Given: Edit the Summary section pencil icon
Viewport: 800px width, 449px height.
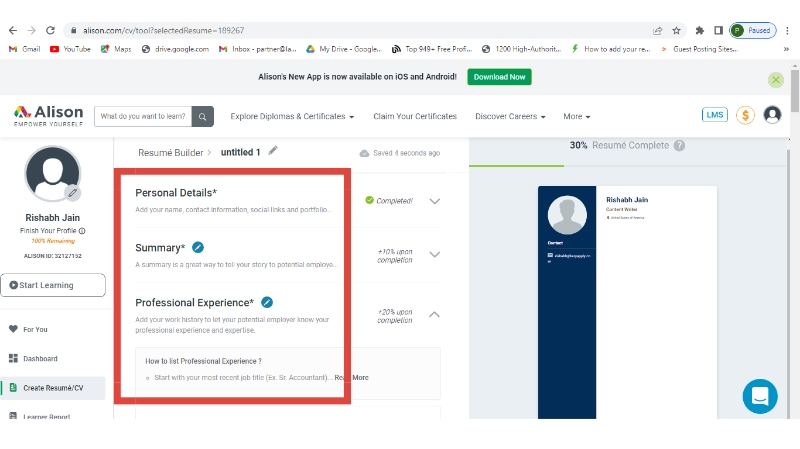Looking at the screenshot, I should (198, 247).
